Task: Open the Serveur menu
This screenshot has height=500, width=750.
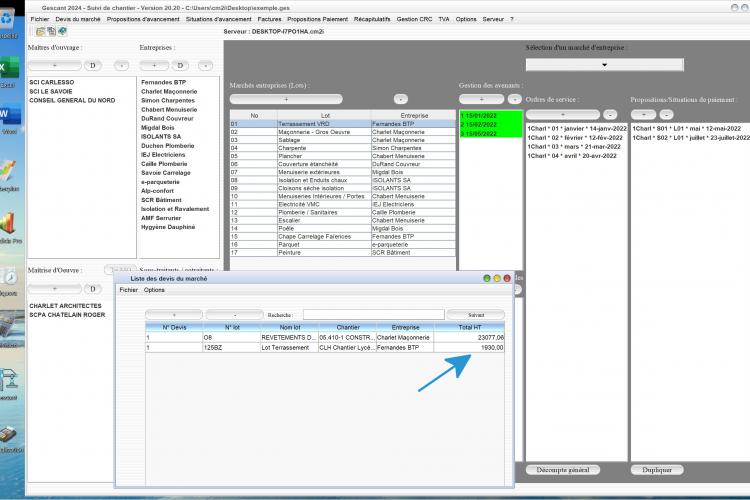Action: click(493, 19)
